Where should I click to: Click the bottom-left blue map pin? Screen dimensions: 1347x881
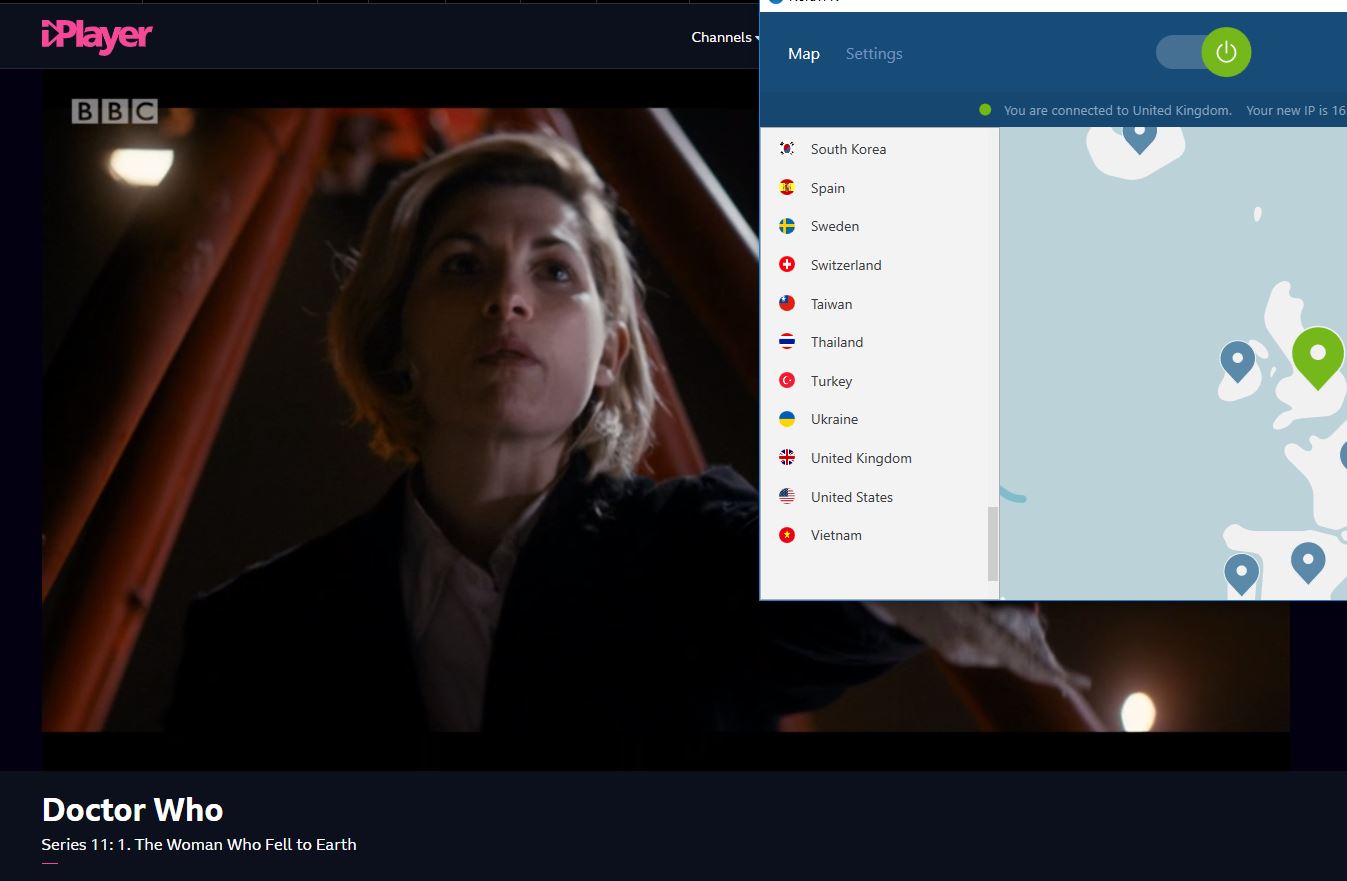(1241, 574)
